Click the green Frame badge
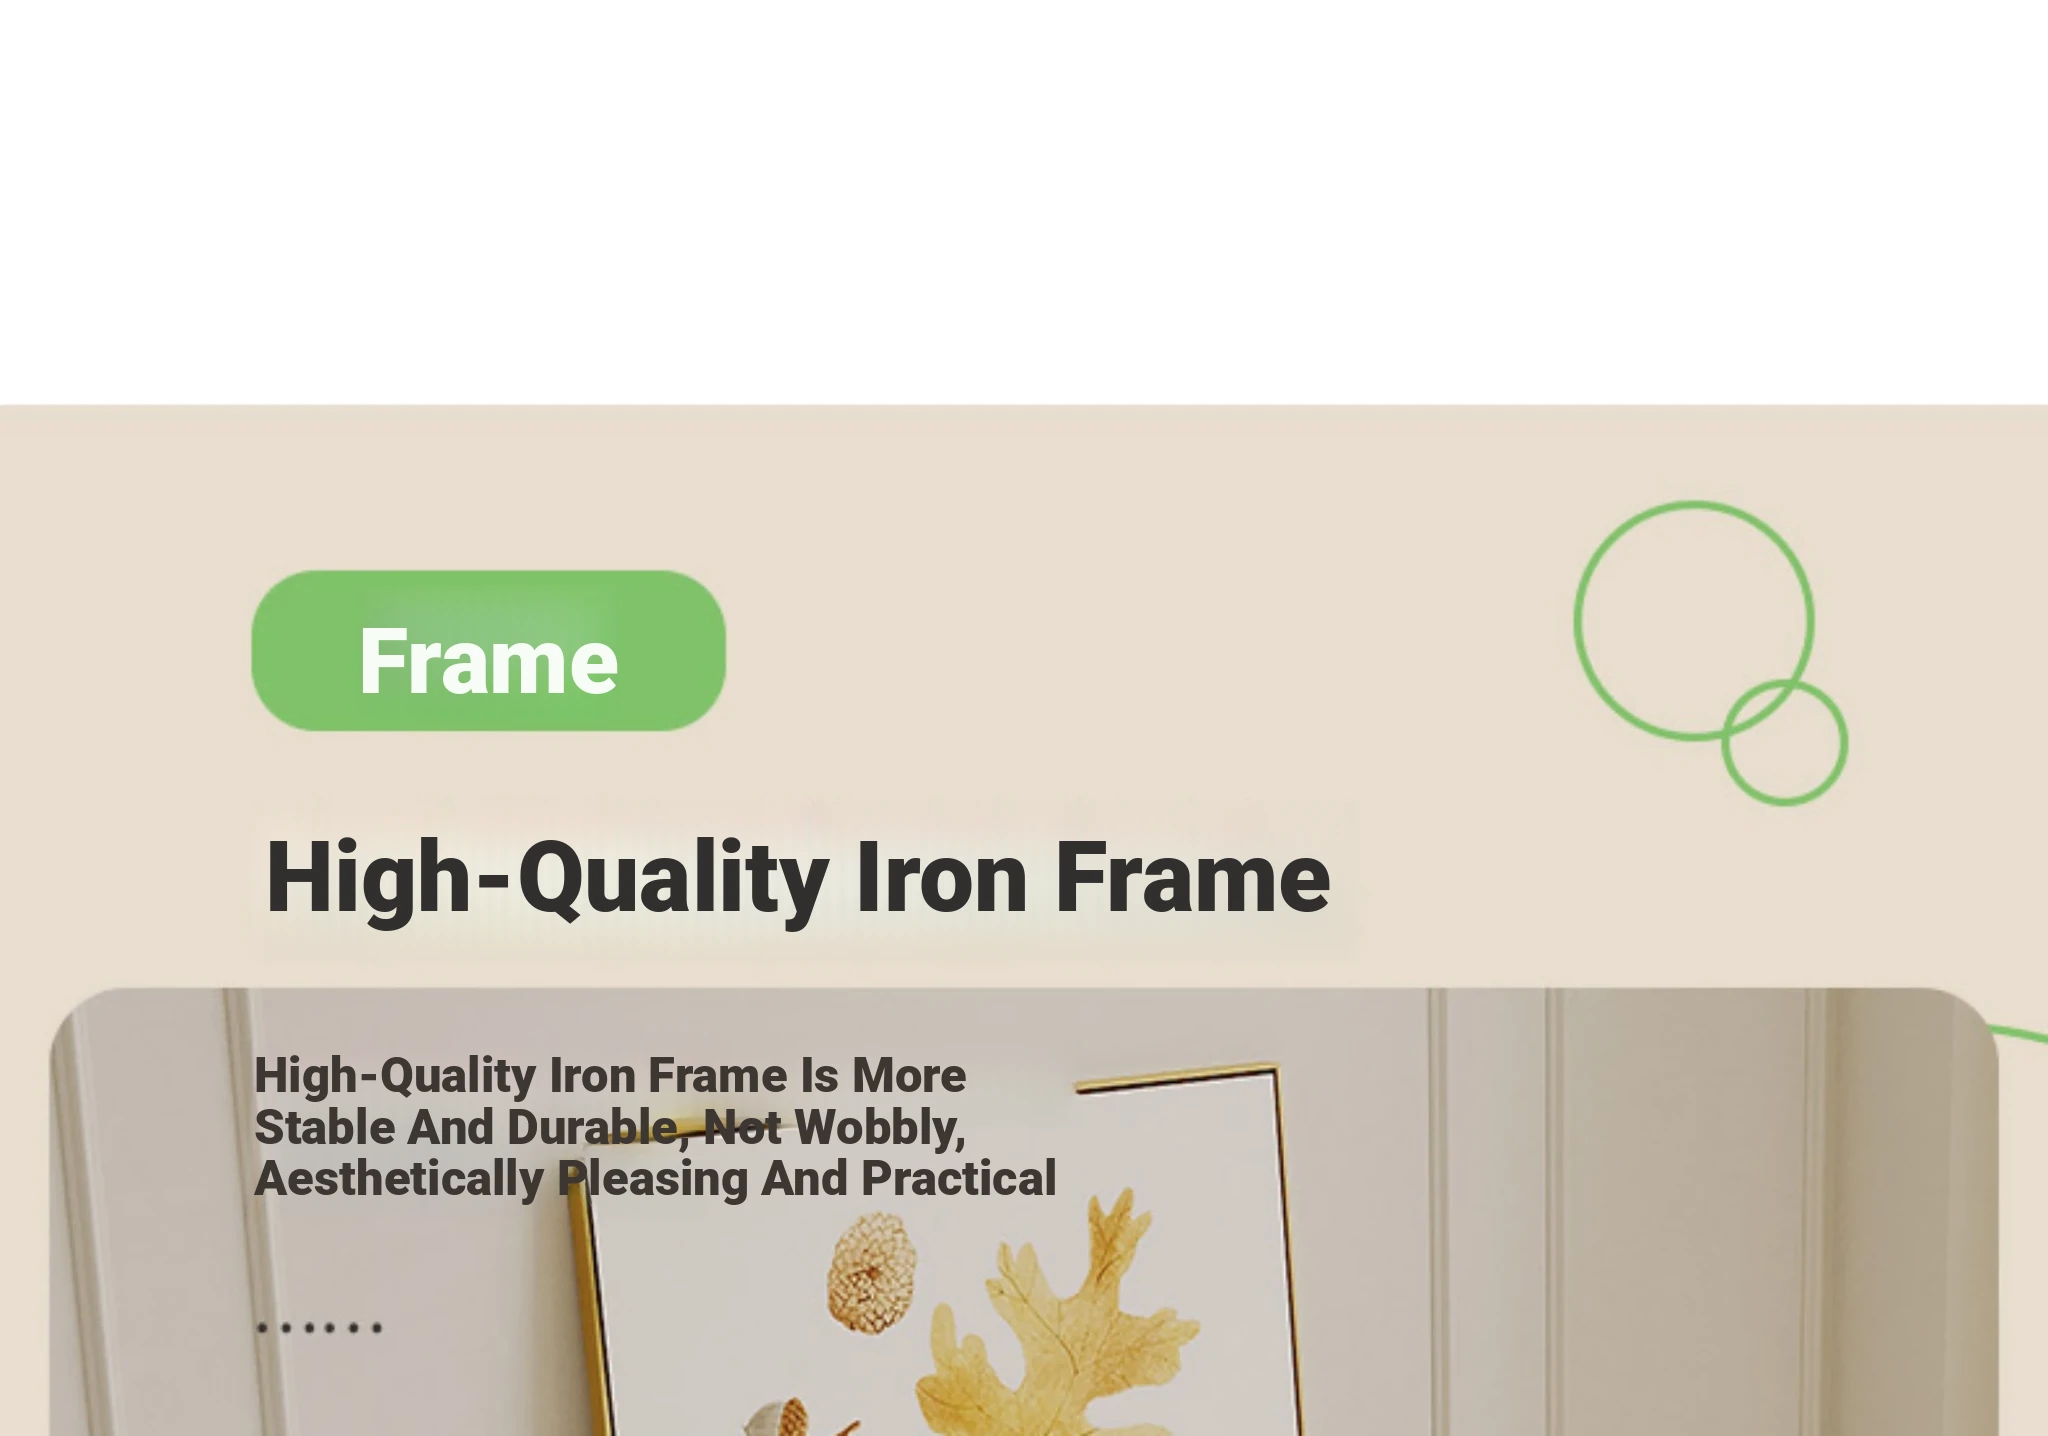Viewport: 2048px width, 1436px height. tap(488, 650)
